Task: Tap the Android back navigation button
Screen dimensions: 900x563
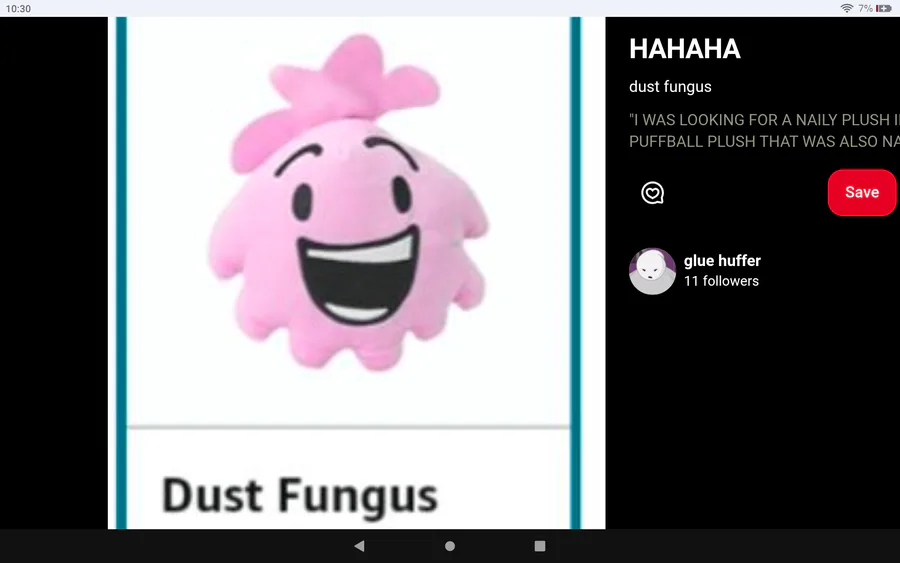Action: click(359, 546)
